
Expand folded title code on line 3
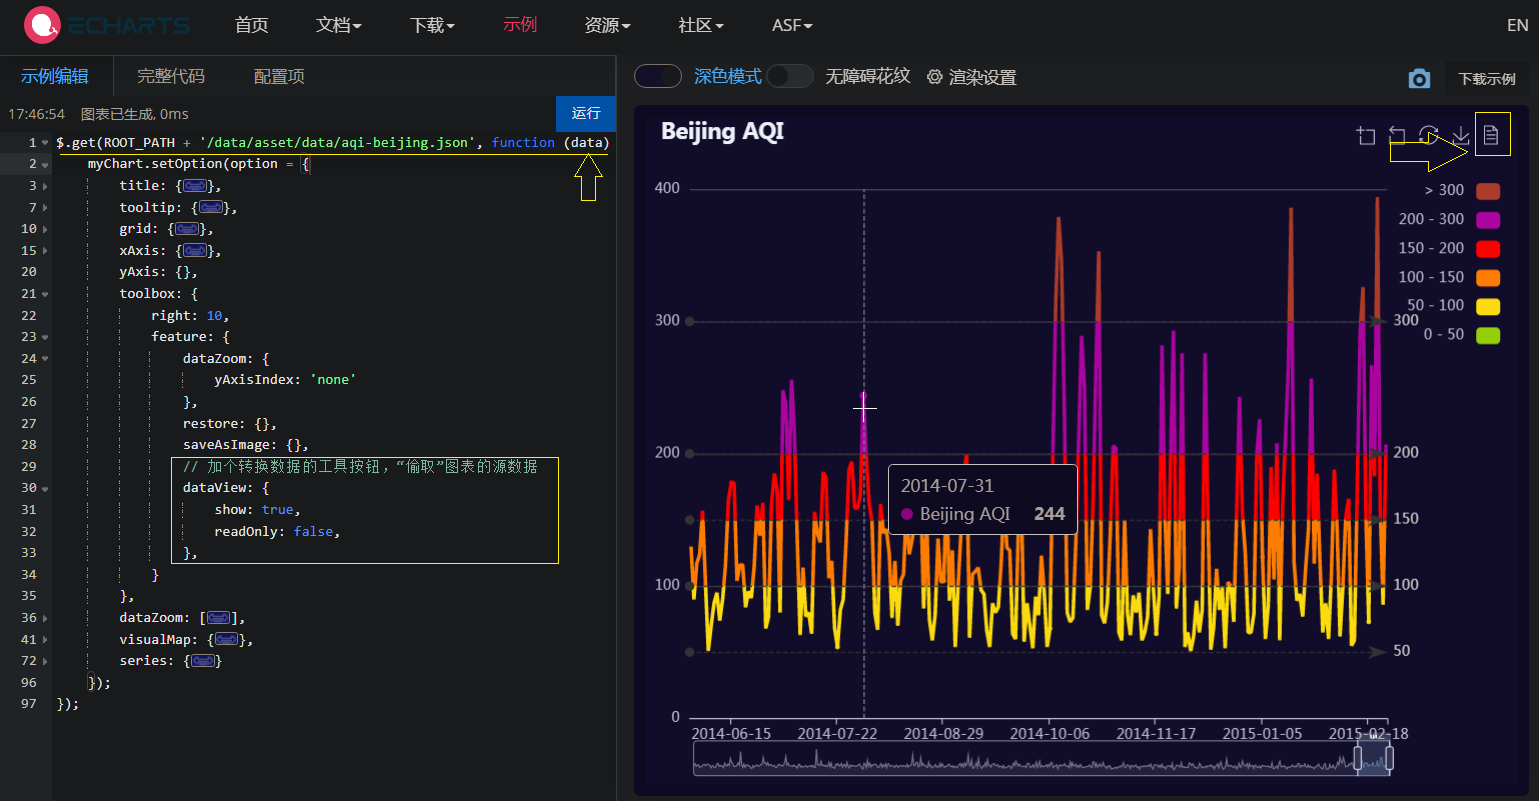pos(45,186)
